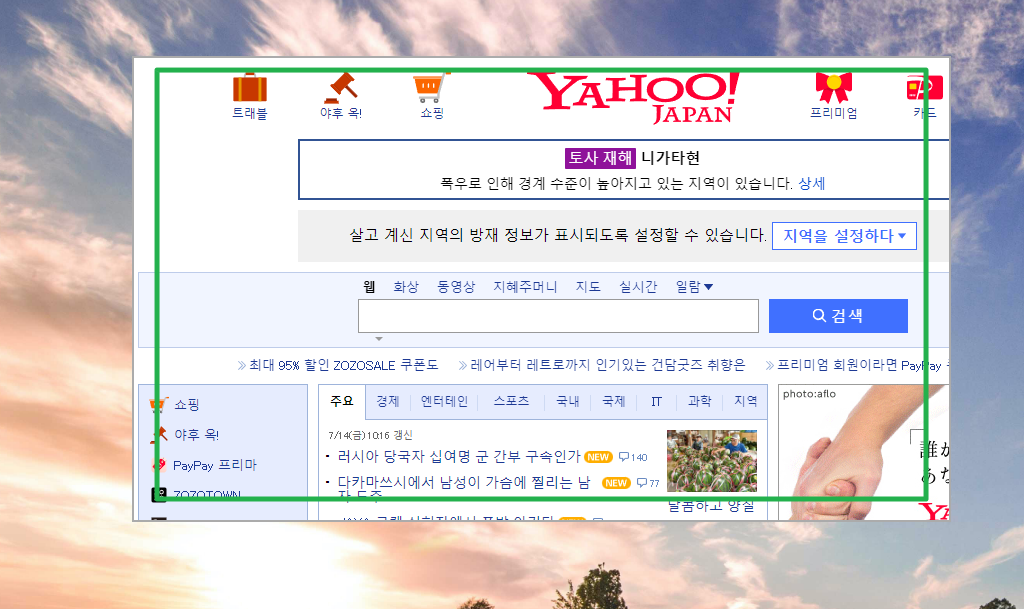Image resolution: width=1024 pixels, height=609 pixels.
Task: Open headline 러시아 당국자 십여명 군 간부 구속인가
Action: (458, 457)
